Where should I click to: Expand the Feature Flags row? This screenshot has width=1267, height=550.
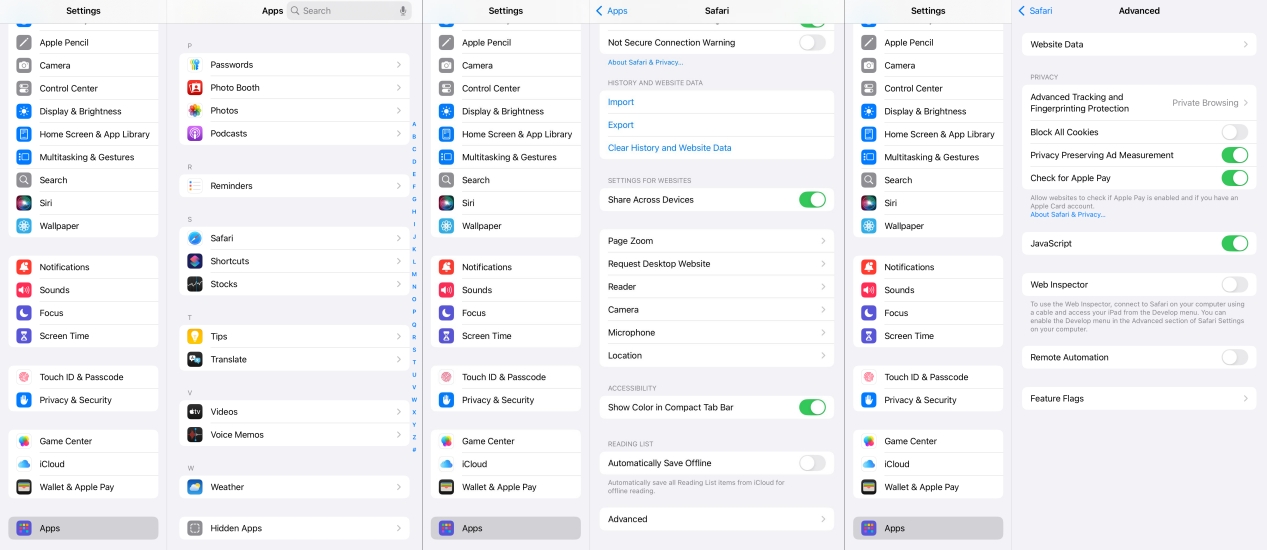point(1138,399)
